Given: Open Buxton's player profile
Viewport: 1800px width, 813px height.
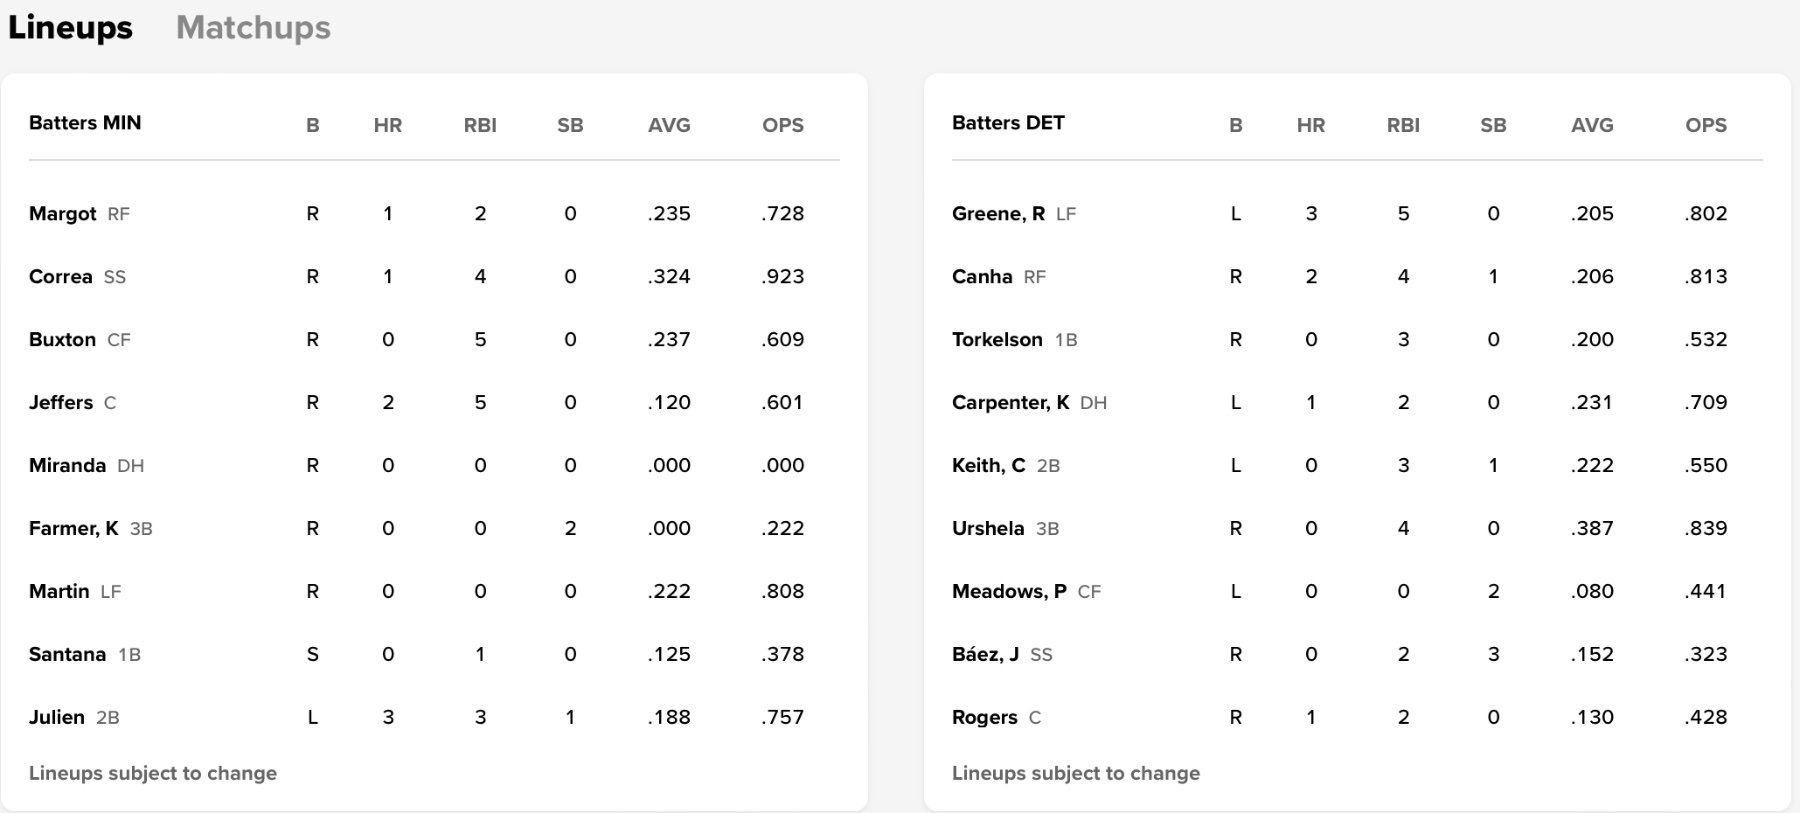Looking at the screenshot, I should tap(62, 340).
